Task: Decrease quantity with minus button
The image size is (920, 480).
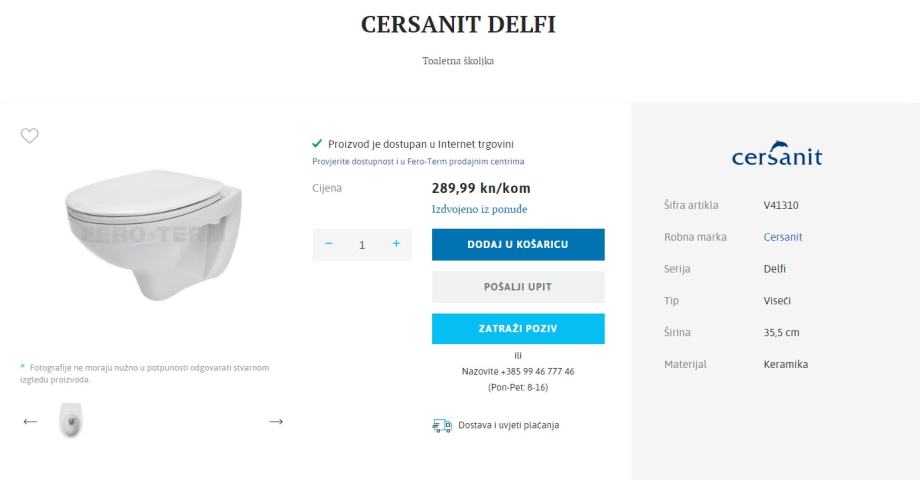Action: coord(329,244)
